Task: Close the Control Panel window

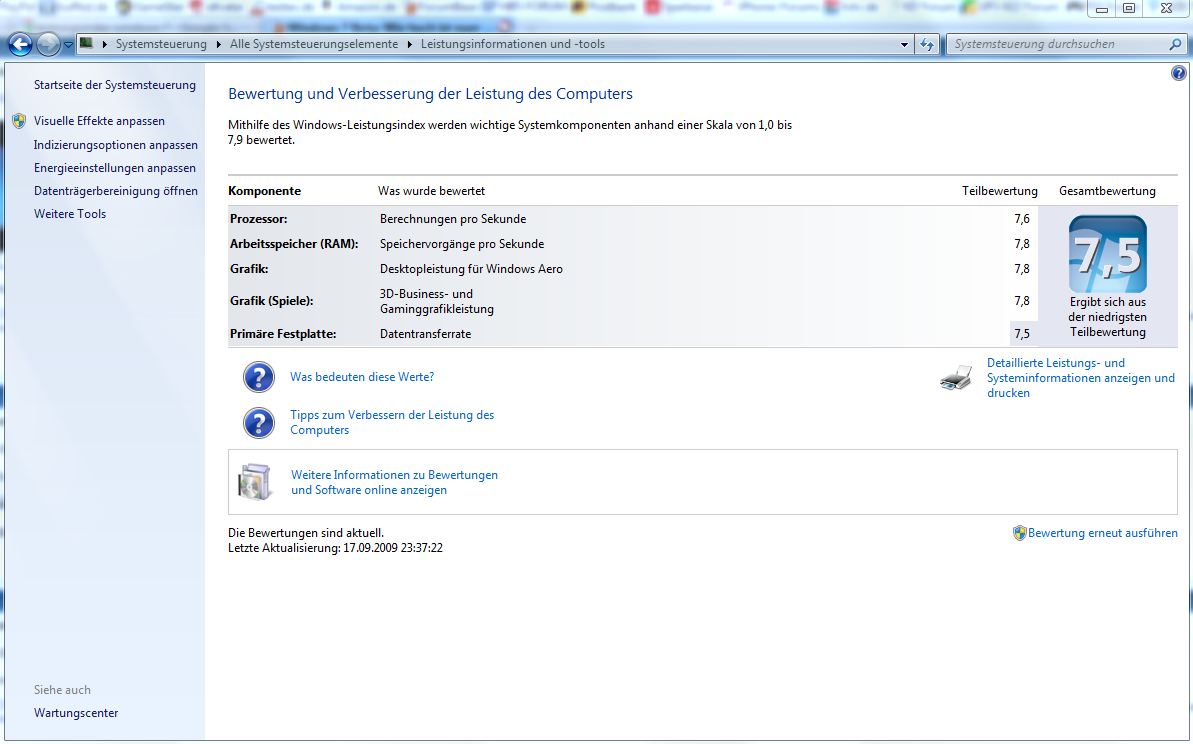Action: pyautogui.click(x=1166, y=8)
